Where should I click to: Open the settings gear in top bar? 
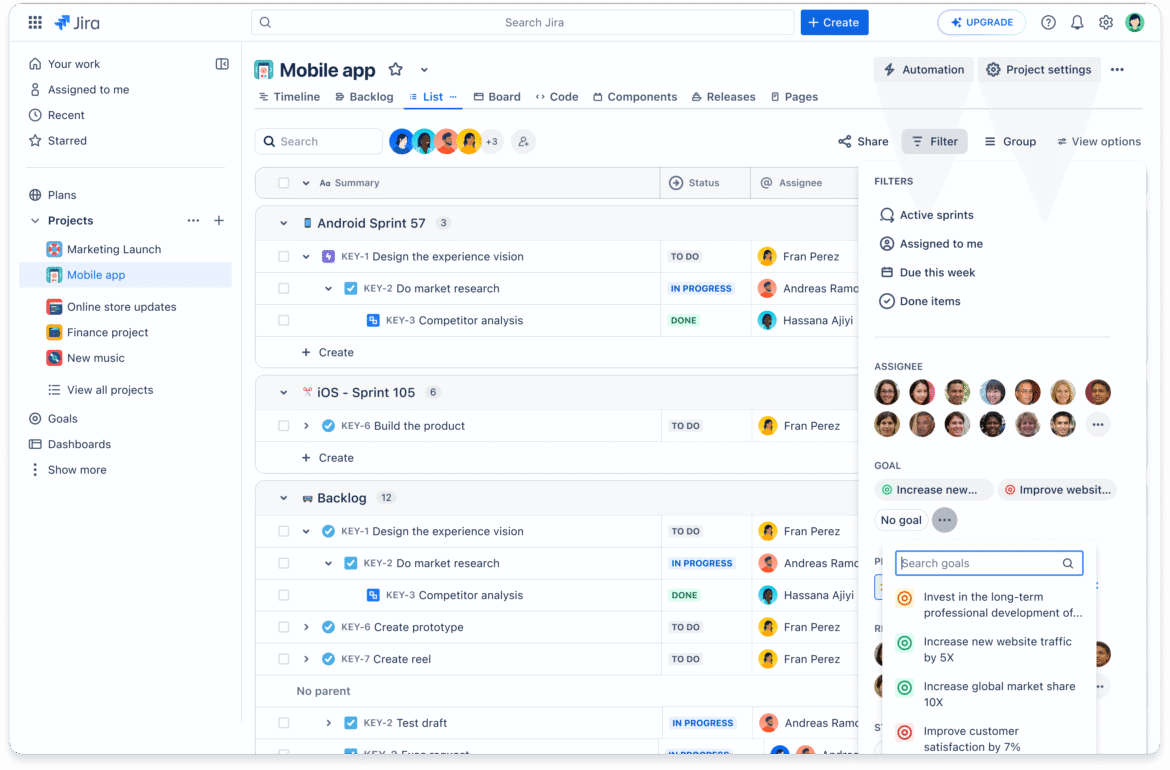click(x=1106, y=22)
